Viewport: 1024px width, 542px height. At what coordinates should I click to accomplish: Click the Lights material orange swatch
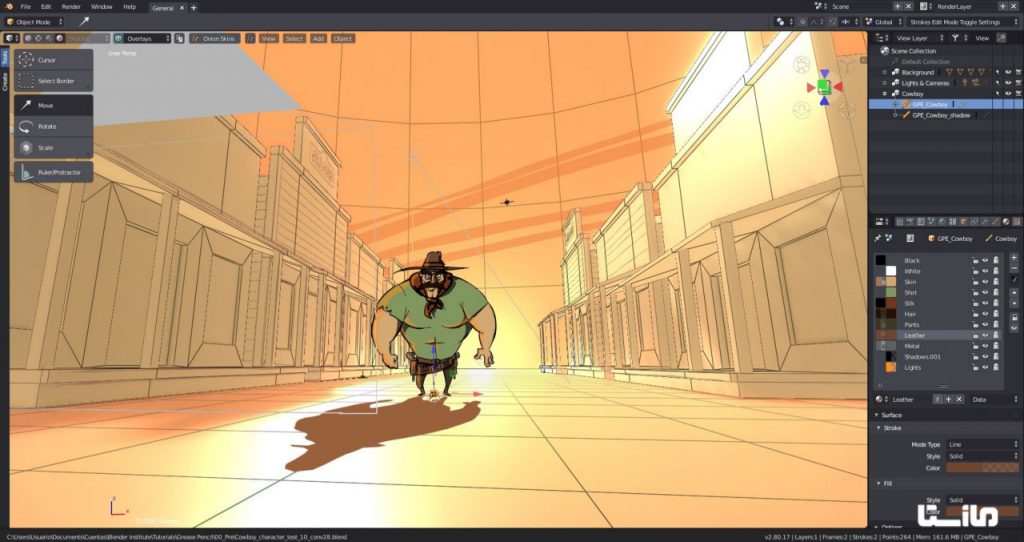click(891, 367)
